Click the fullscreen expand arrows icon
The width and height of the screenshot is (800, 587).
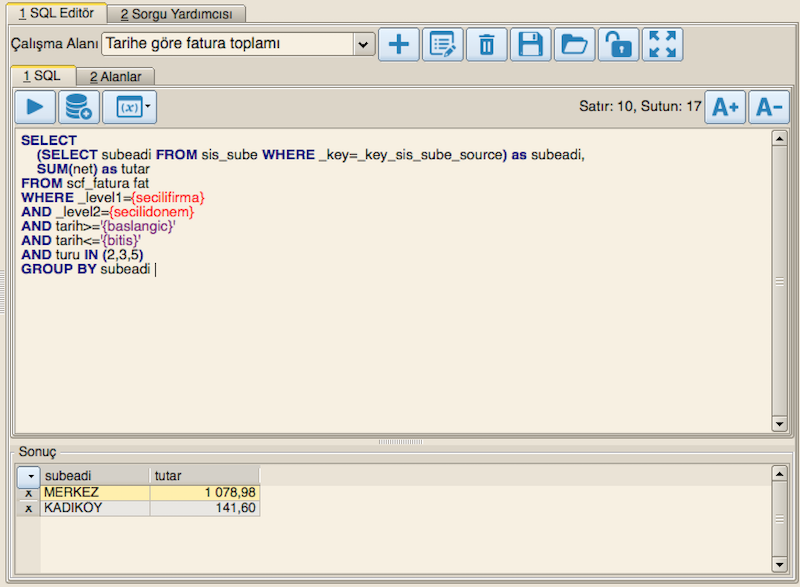[x=663, y=44]
